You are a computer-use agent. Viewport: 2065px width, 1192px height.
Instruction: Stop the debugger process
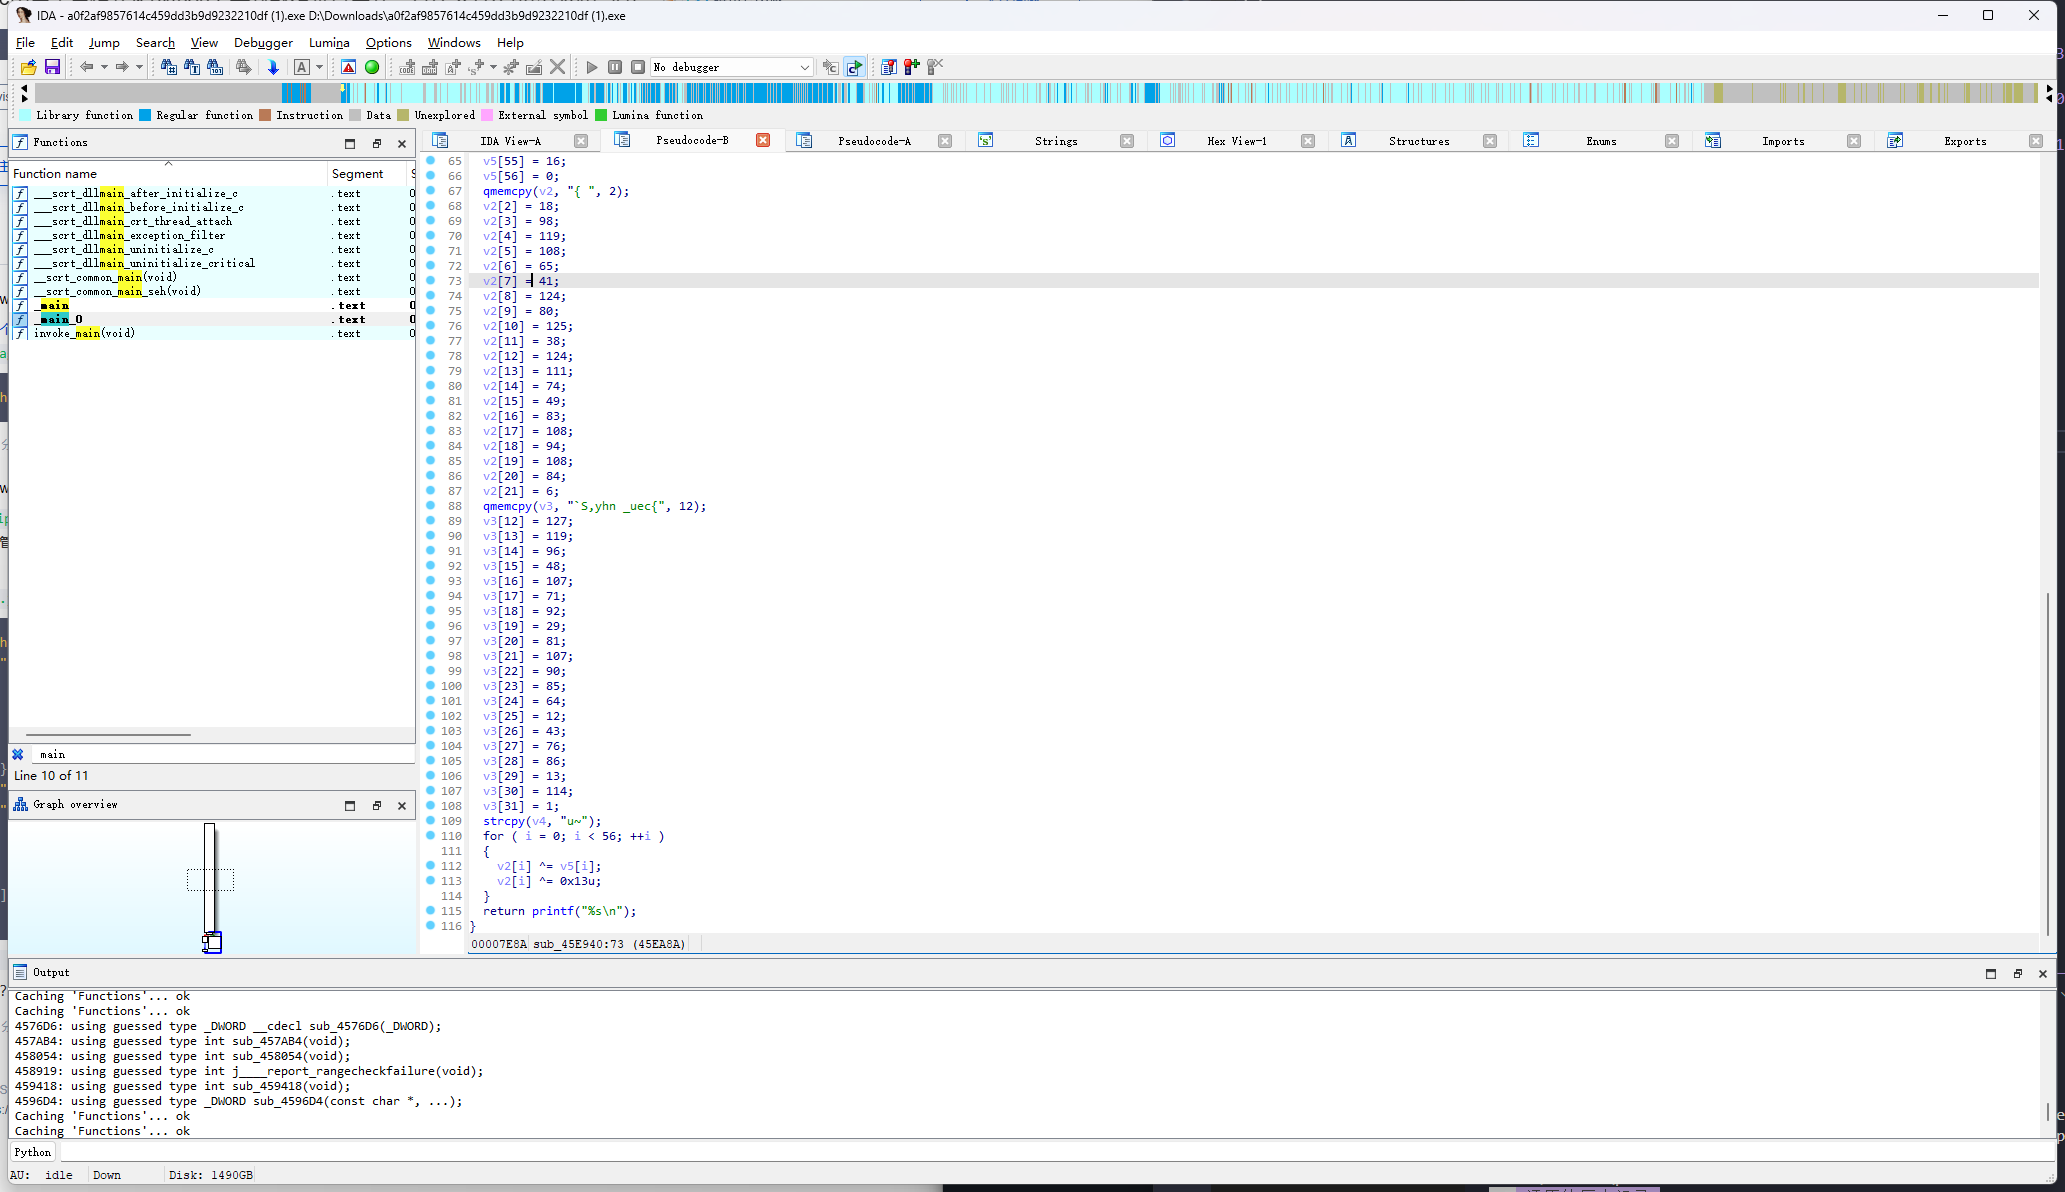click(x=638, y=67)
